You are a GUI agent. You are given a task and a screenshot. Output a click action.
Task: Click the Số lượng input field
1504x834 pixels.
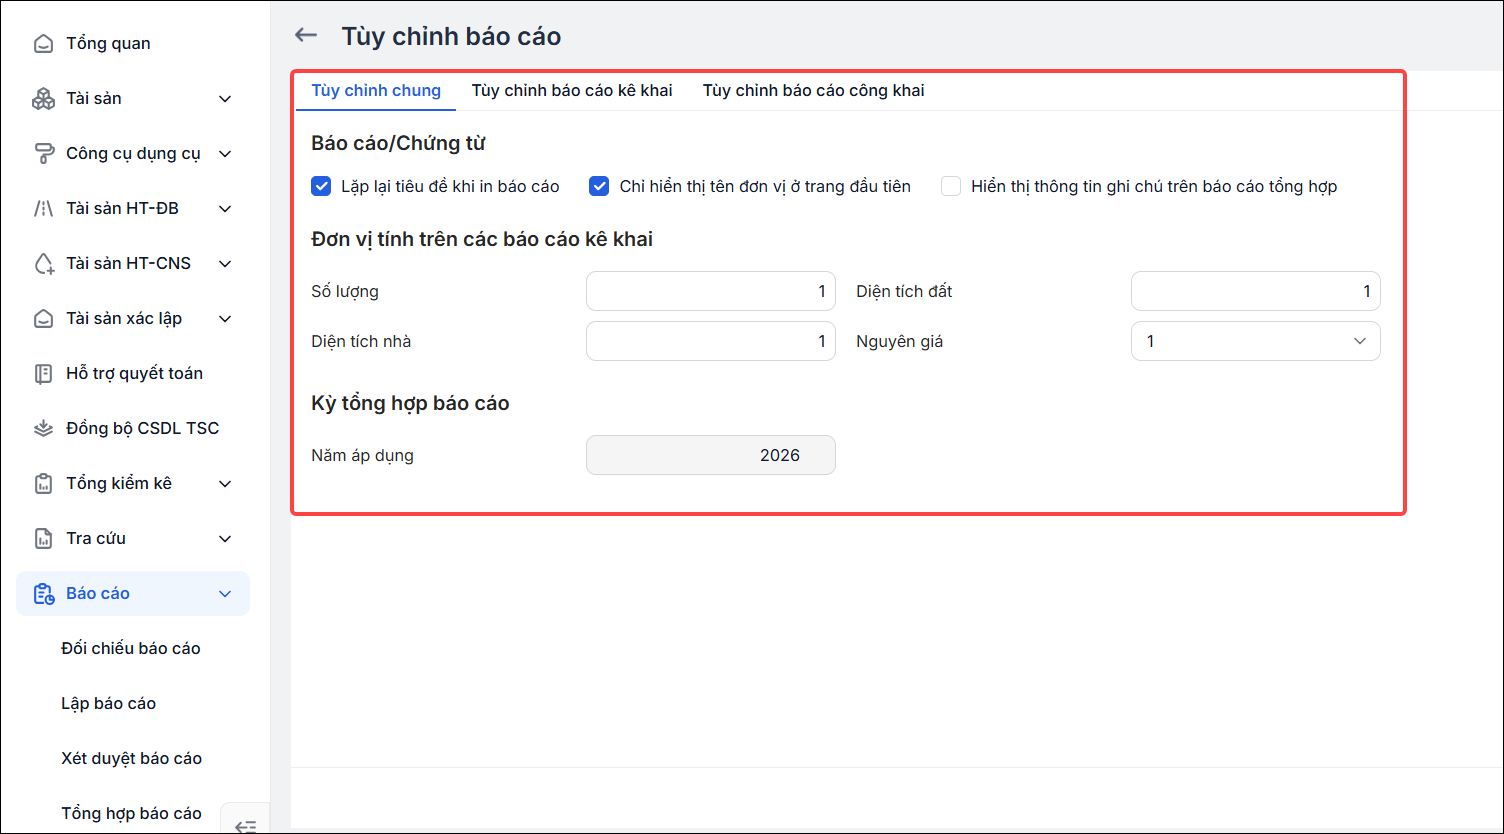[x=711, y=291]
